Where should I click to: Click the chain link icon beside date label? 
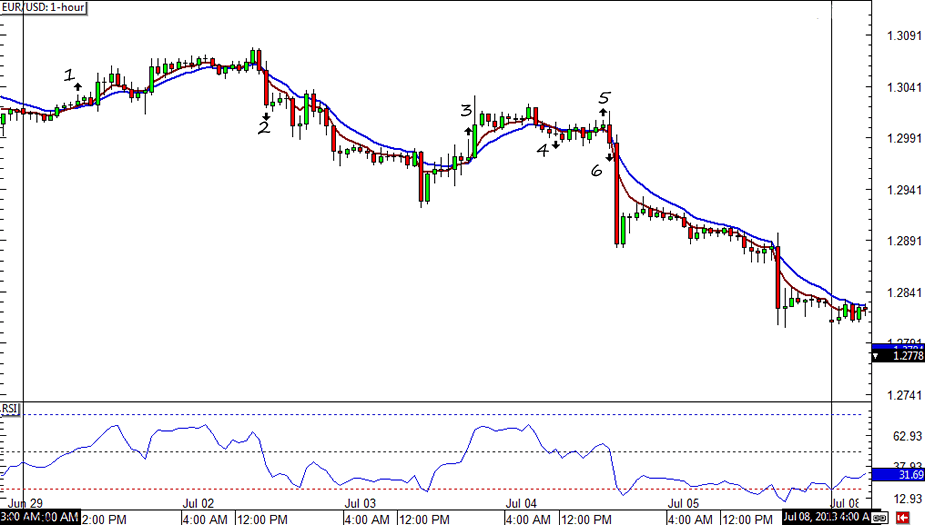pyautogui.click(x=880, y=518)
